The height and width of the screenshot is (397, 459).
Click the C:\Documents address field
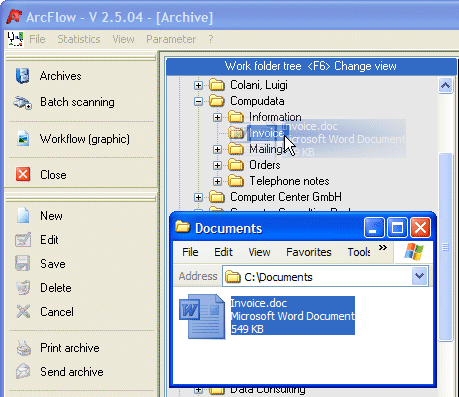coord(325,276)
